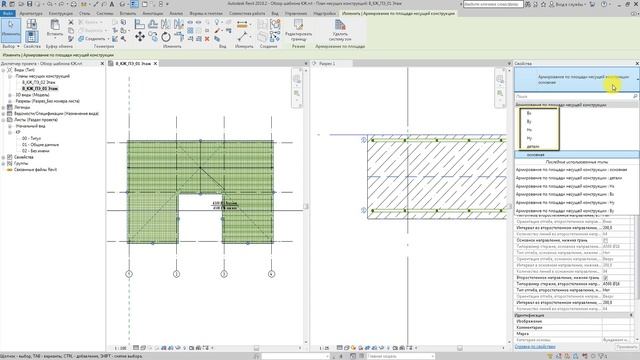Click the plan view horizontal scrollbar

coord(256,348)
